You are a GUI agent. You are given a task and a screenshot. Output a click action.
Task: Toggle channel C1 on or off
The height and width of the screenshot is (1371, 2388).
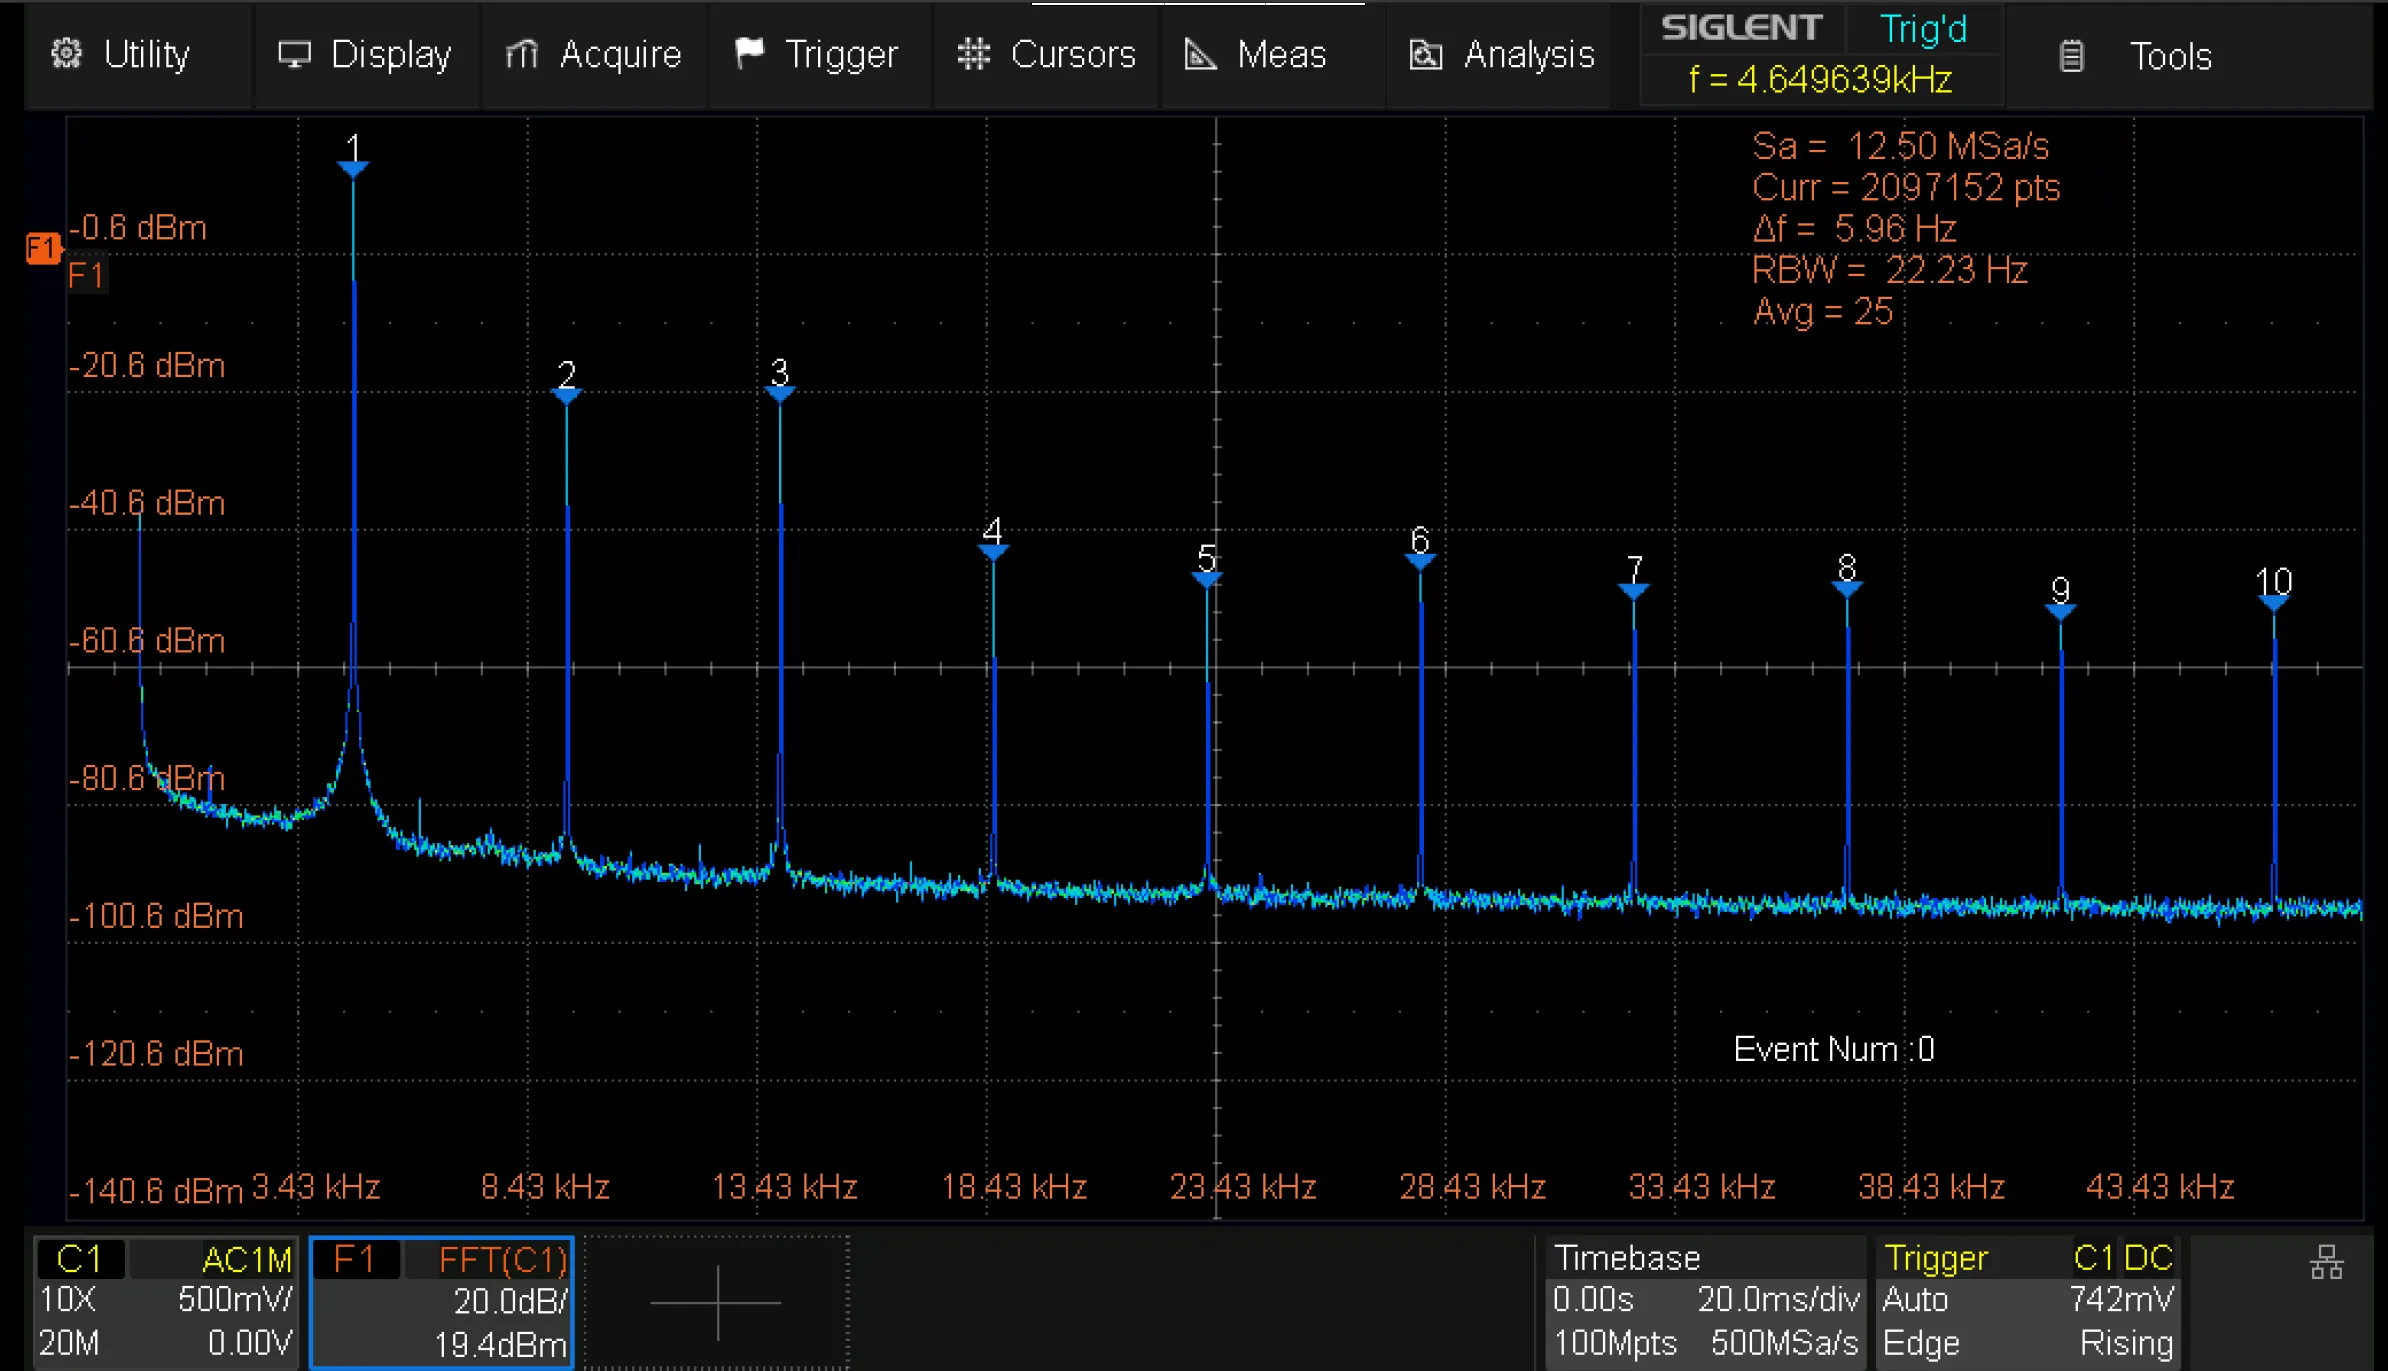point(80,1259)
